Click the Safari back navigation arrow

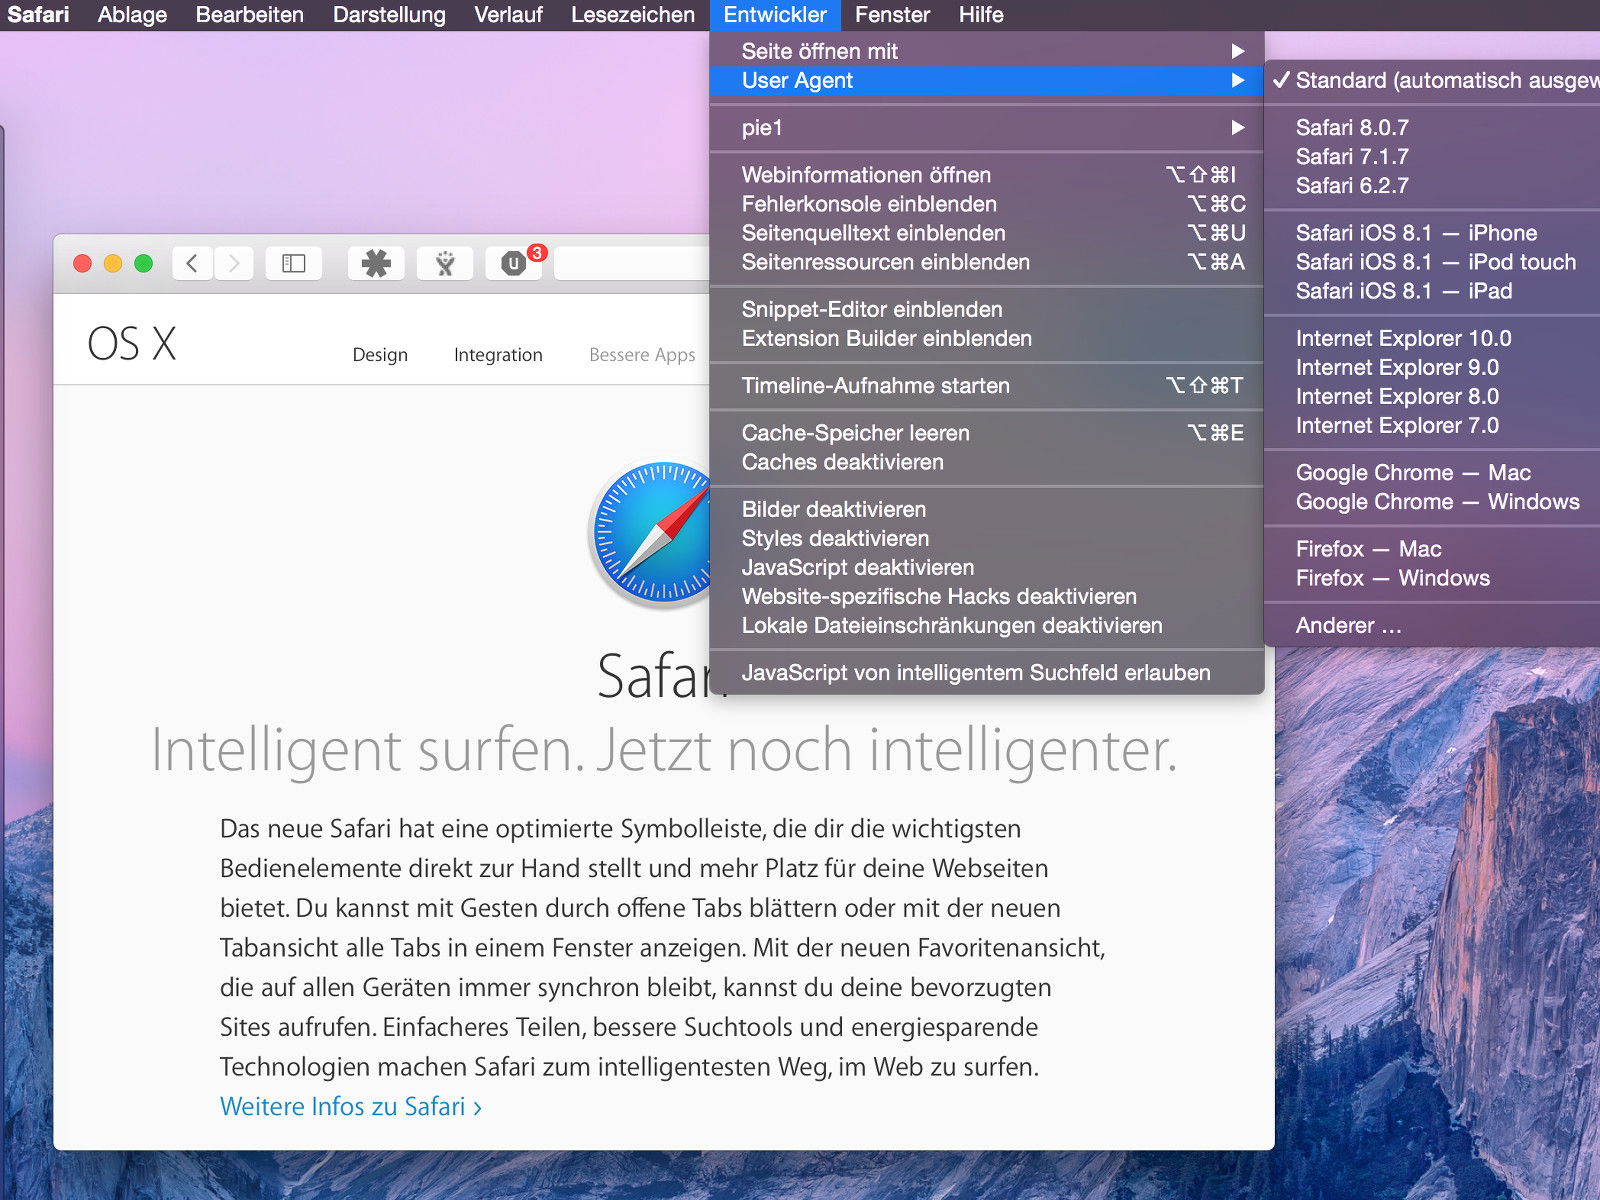pos(192,263)
